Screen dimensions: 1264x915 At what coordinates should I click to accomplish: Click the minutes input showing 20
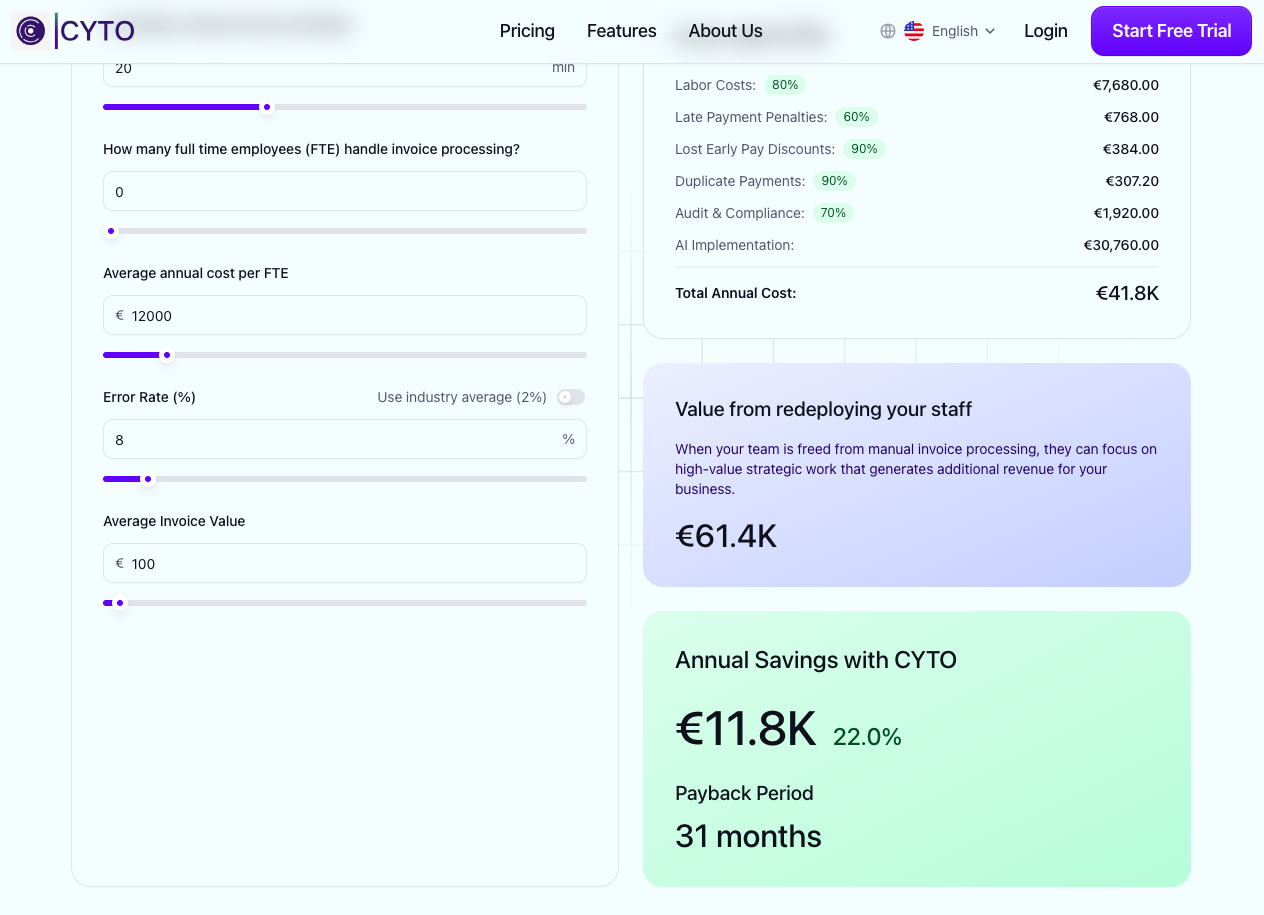(345, 67)
